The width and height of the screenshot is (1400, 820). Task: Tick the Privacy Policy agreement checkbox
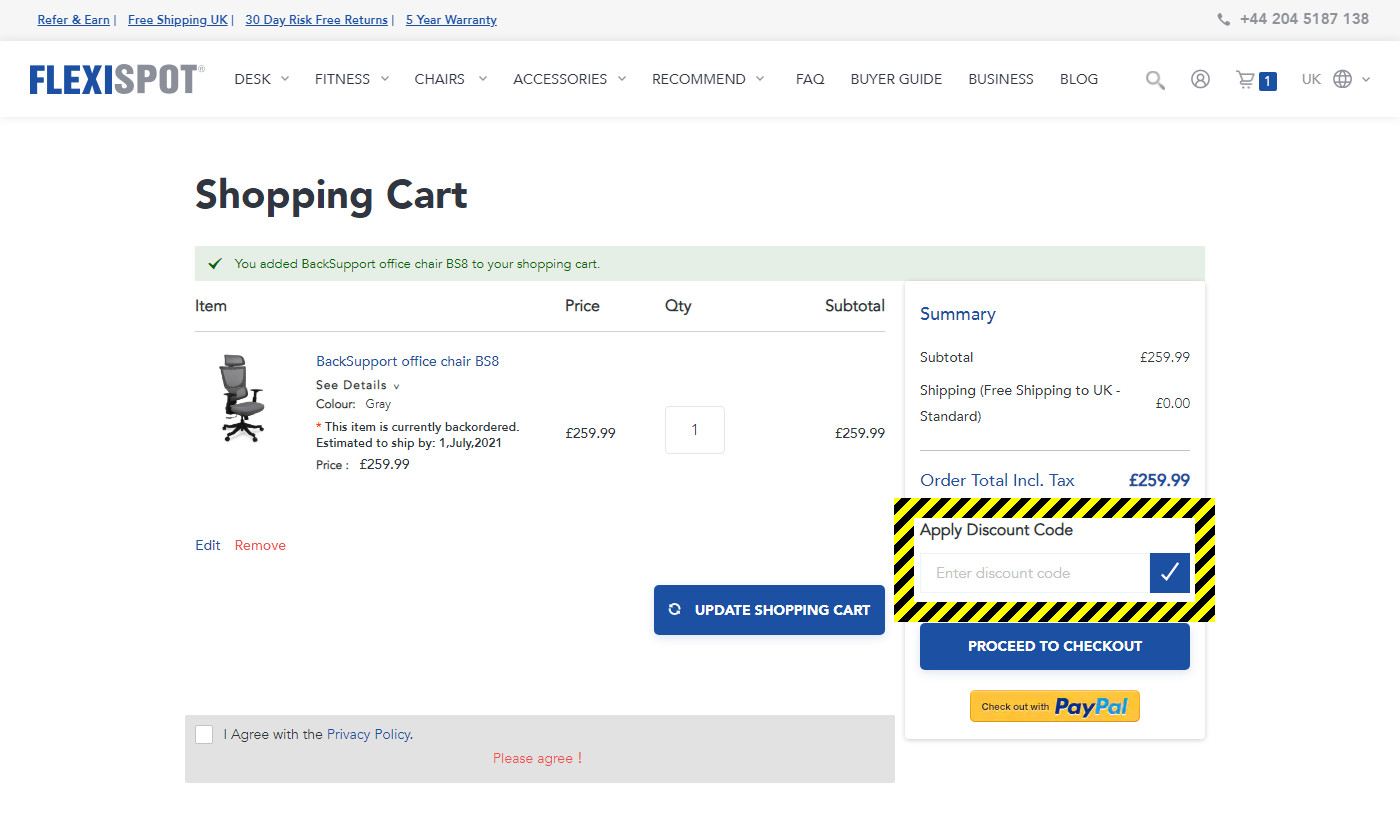pyautogui.click(x=204, y=734)
